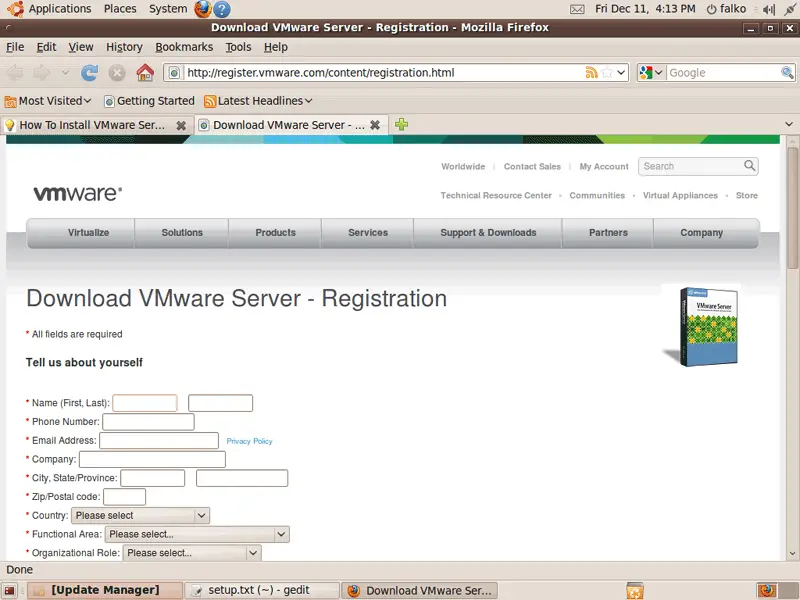The height and width of the screenshot is (600, 800).
Task: Open the Bookmarks menu
Action: pyautogui.click(x=184, y=47)
